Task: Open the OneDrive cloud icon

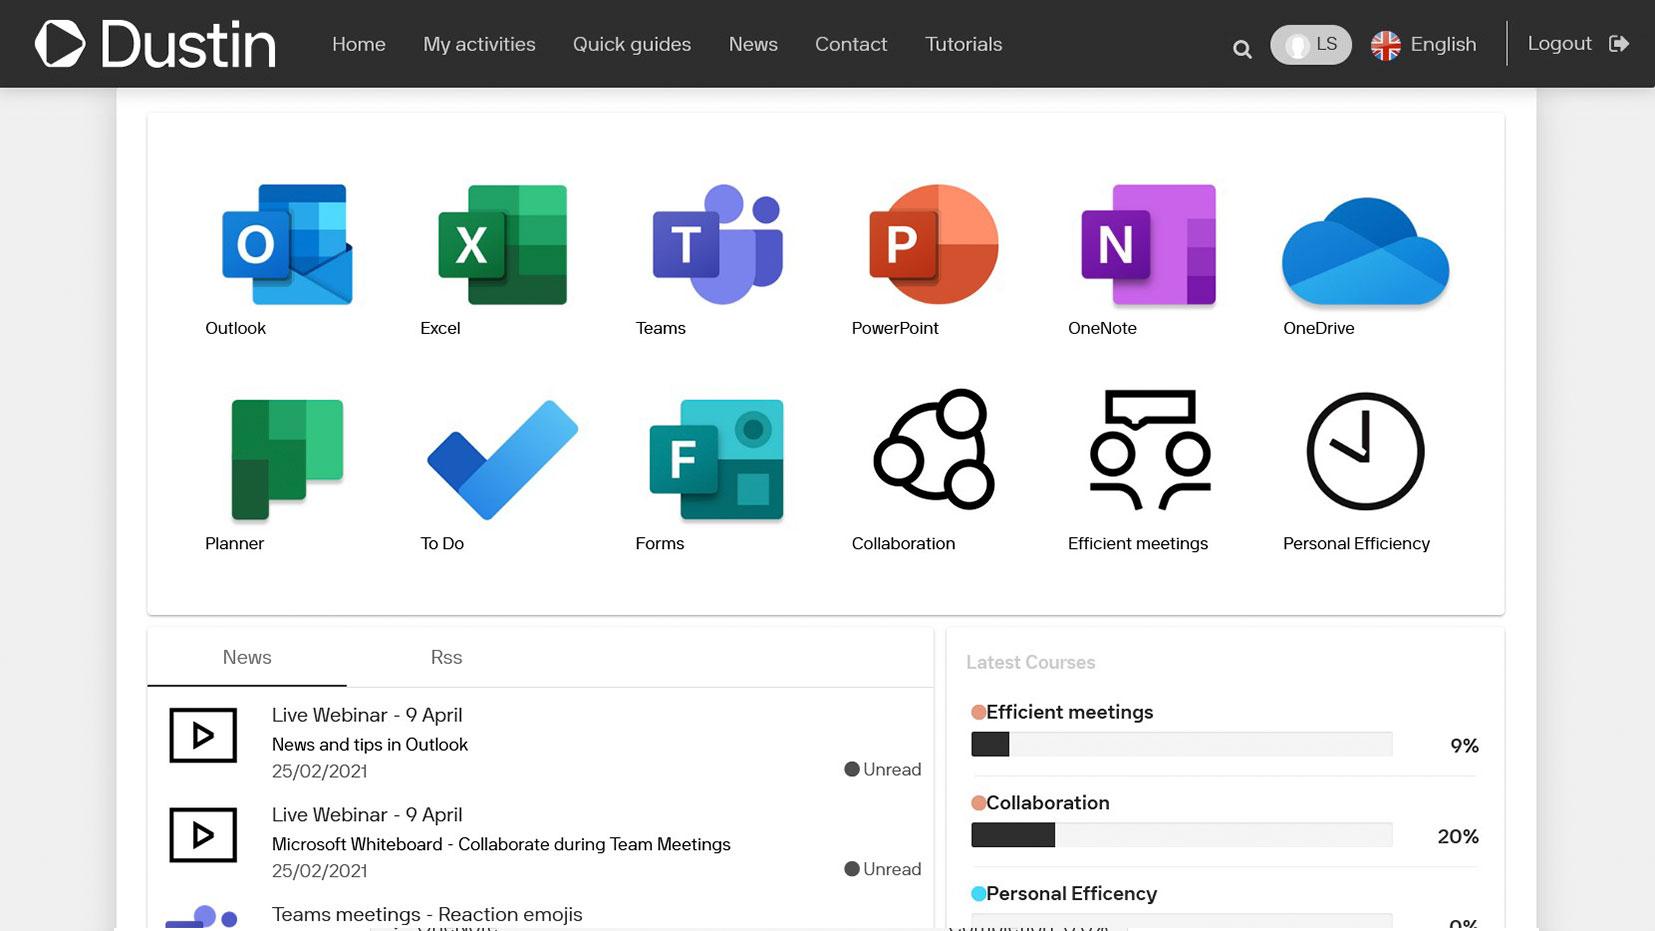Action: pyautogui.click(x=1365, y=251)
